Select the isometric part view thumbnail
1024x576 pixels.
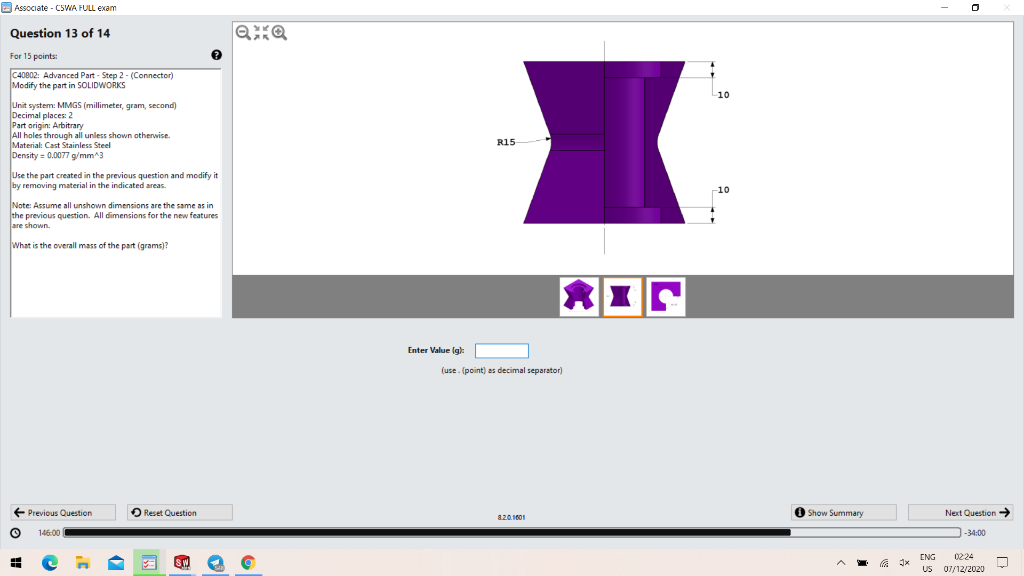point(579,296)
